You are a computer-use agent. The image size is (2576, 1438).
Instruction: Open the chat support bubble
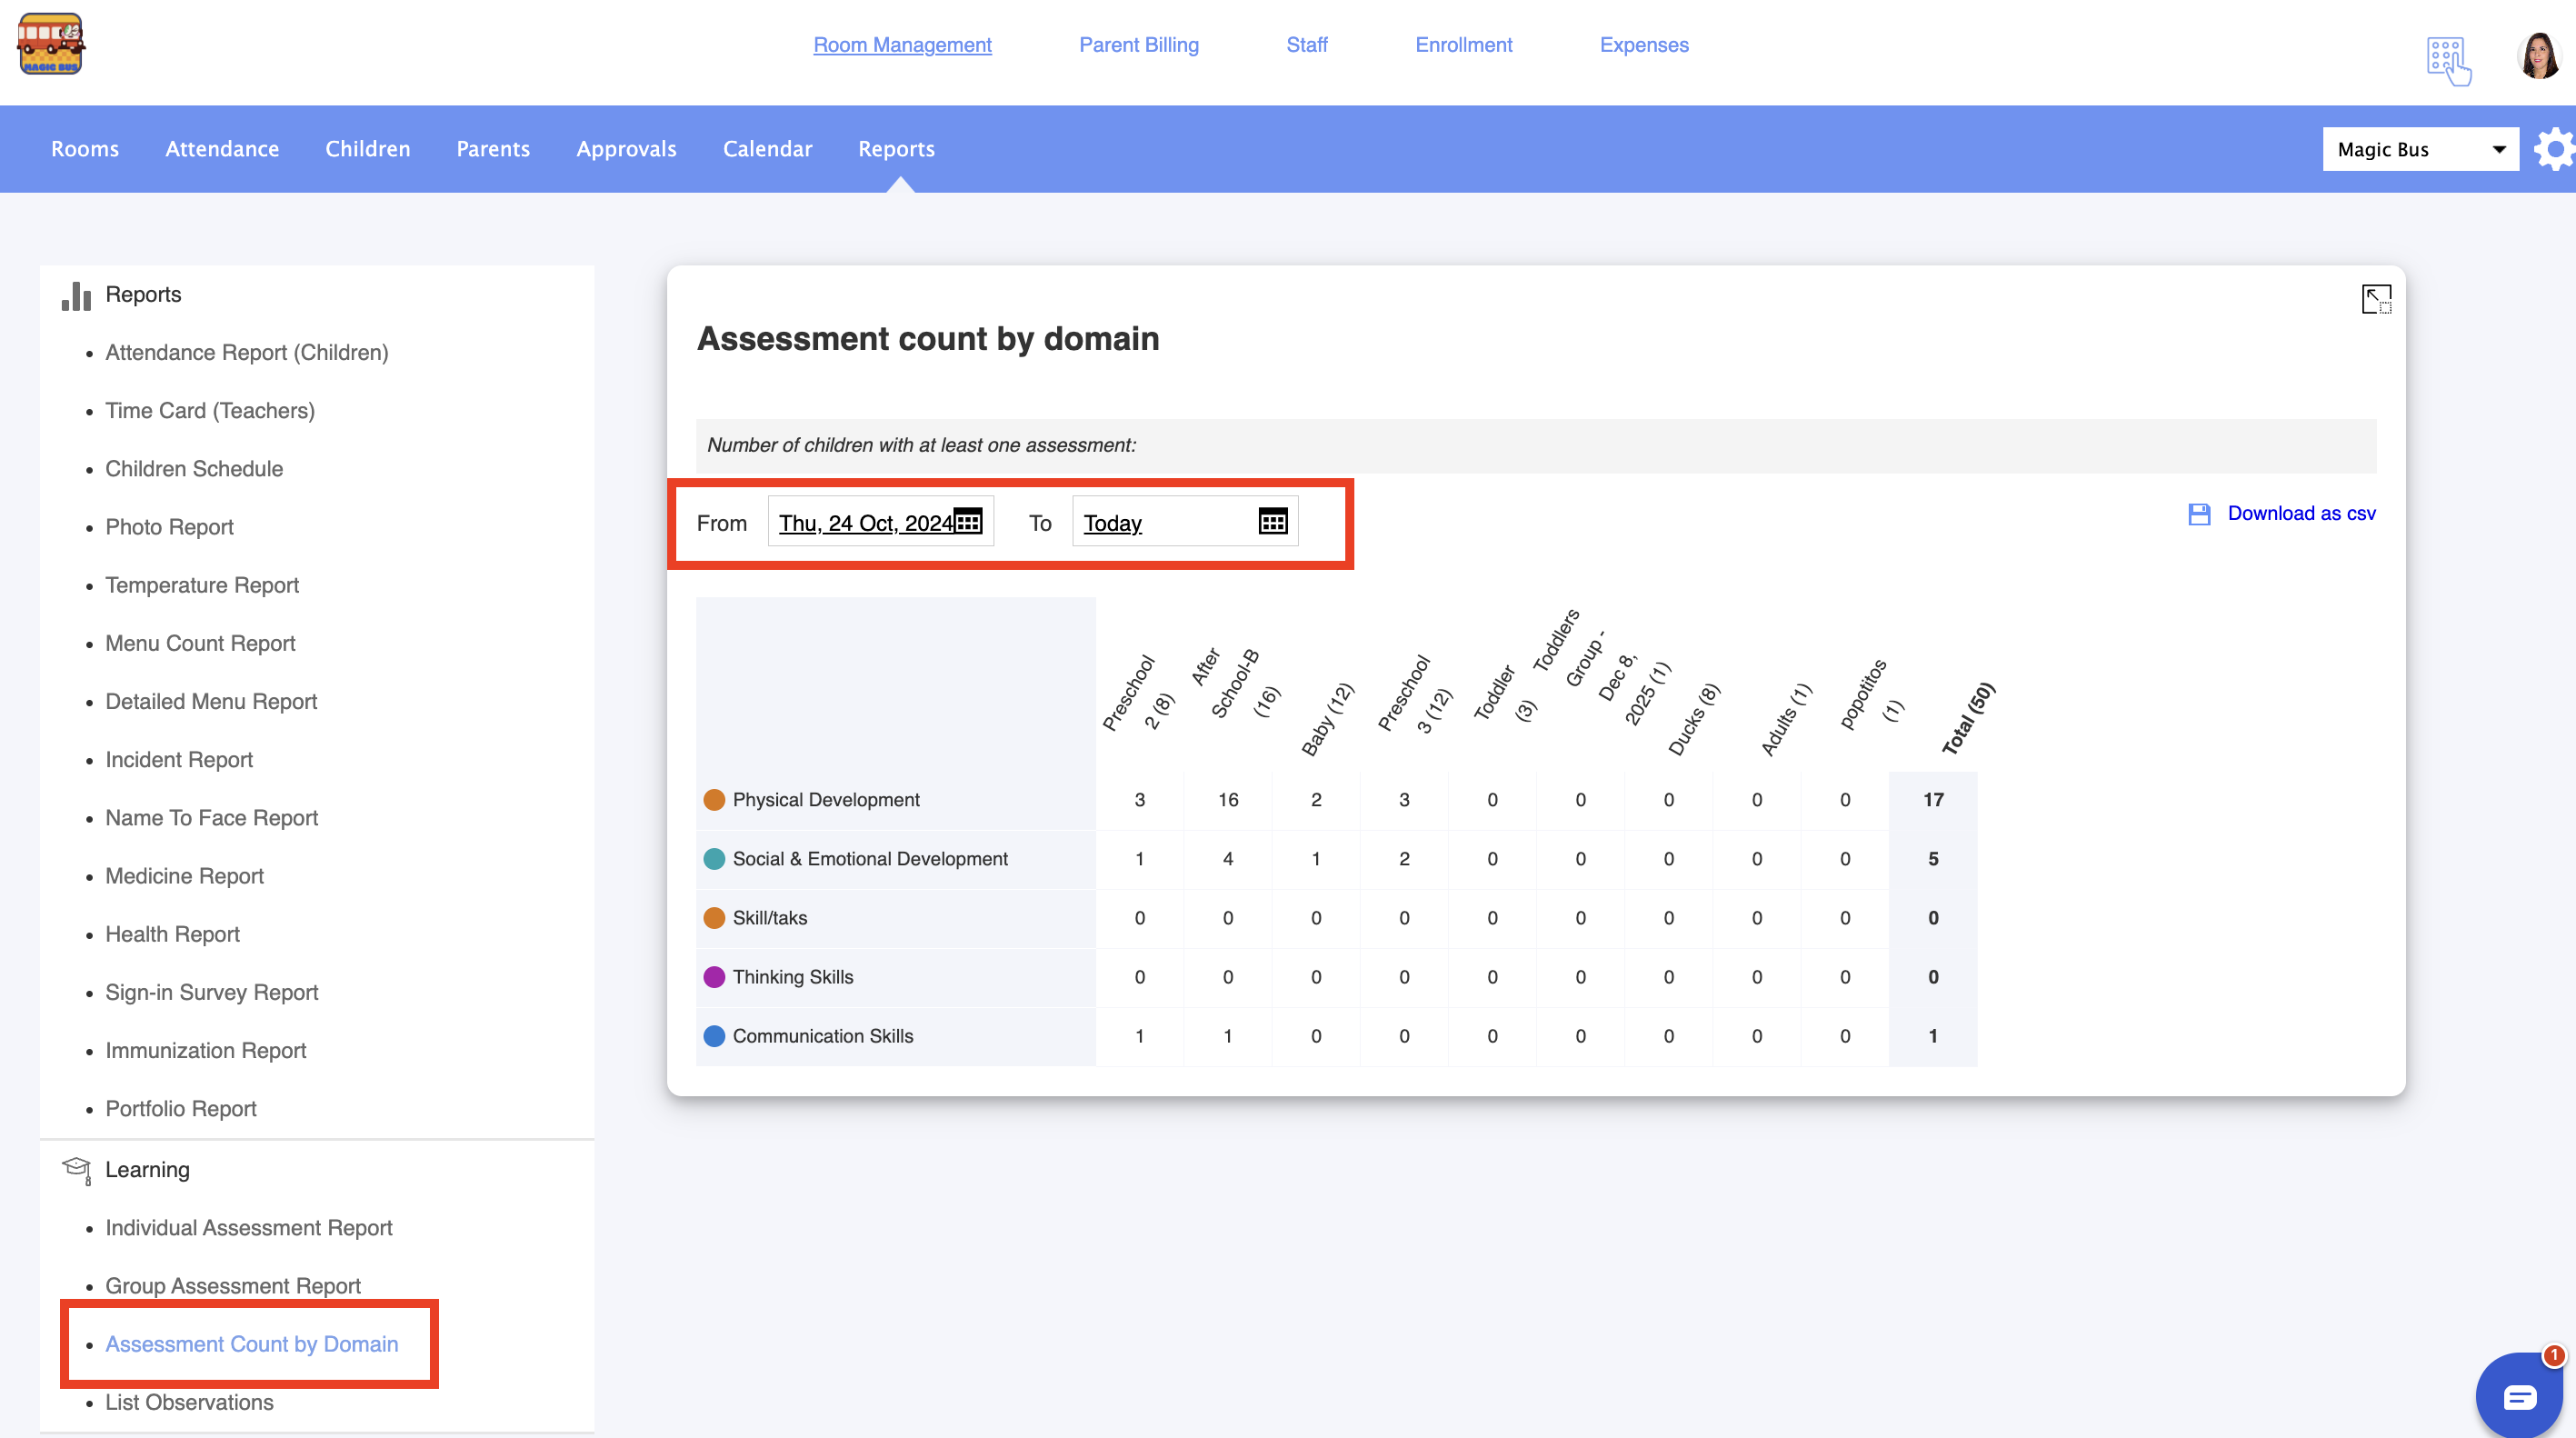(2519, 1396)
